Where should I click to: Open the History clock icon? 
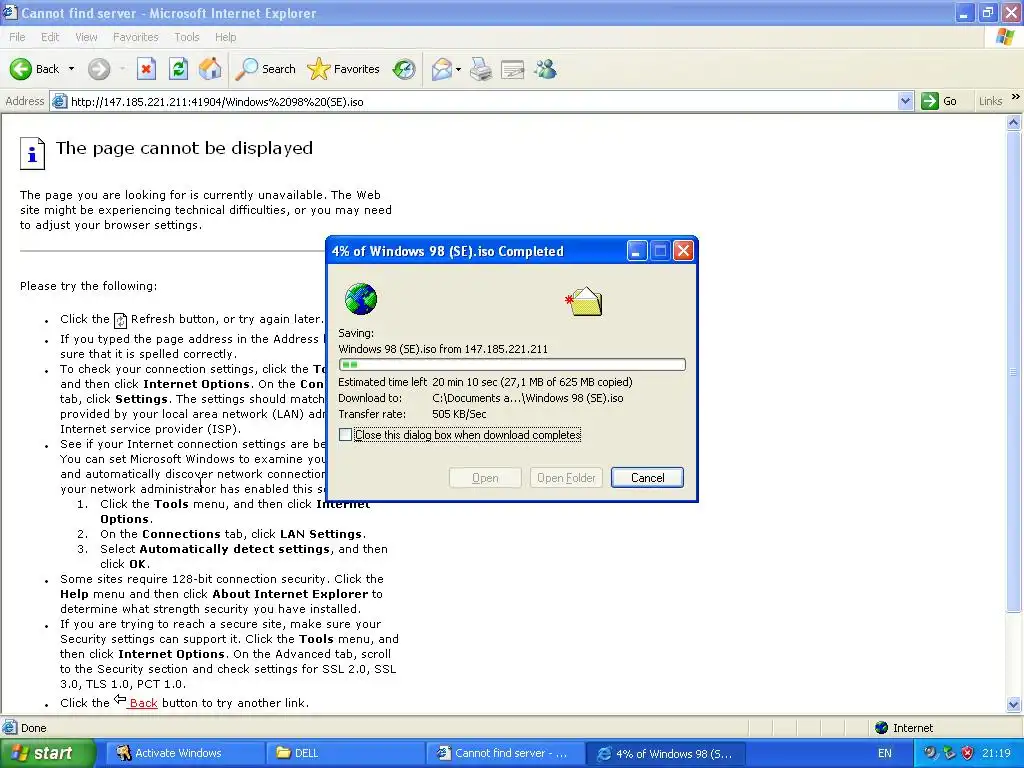click(404, 69)
